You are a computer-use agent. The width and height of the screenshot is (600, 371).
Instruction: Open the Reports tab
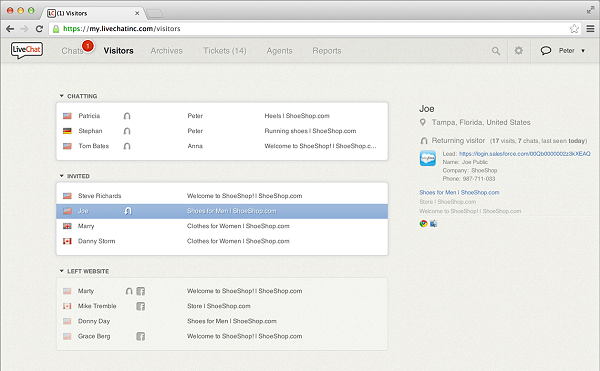(x=327, y=51)
